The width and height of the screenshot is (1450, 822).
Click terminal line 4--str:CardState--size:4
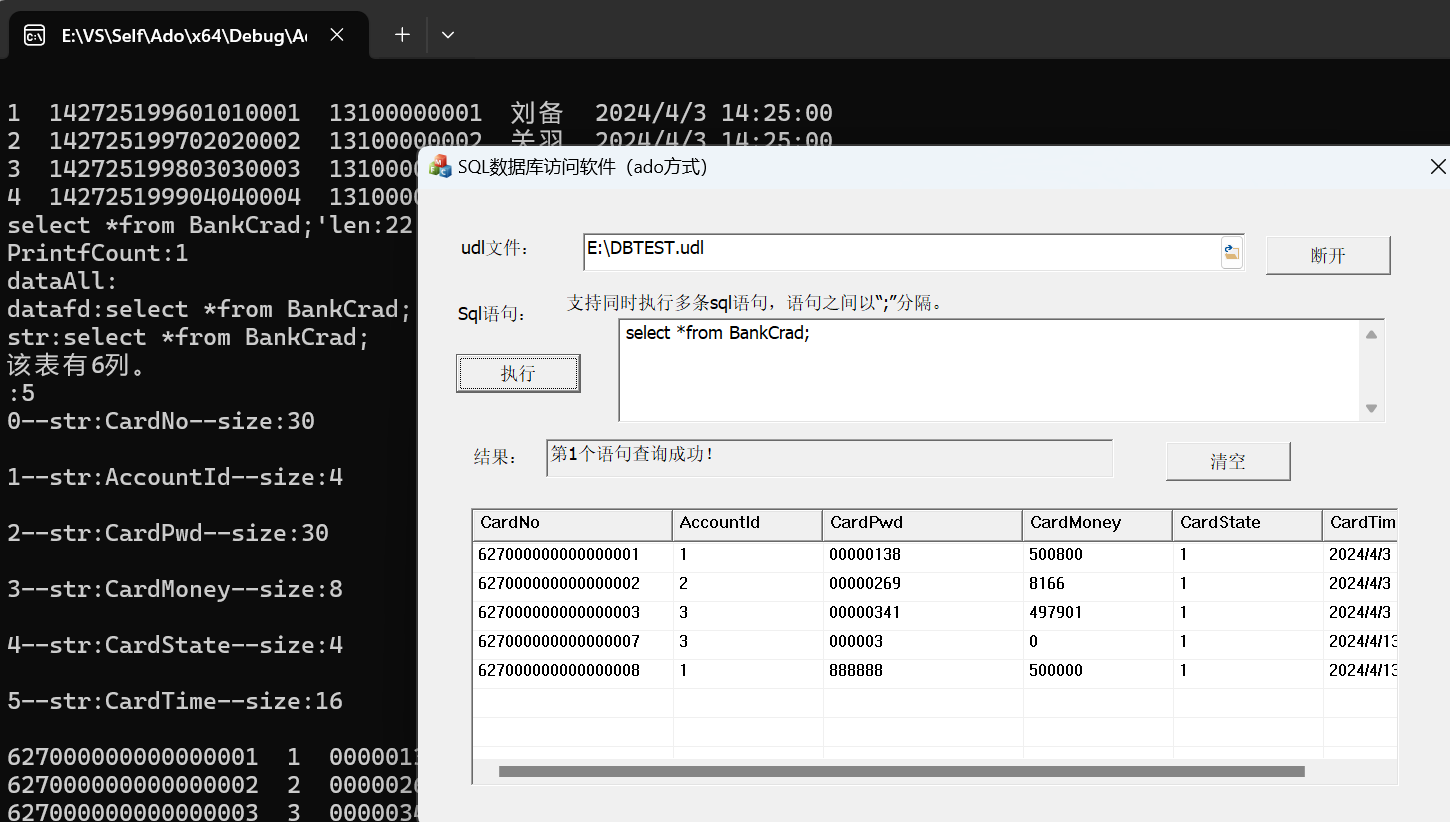[x=175, y=645]
